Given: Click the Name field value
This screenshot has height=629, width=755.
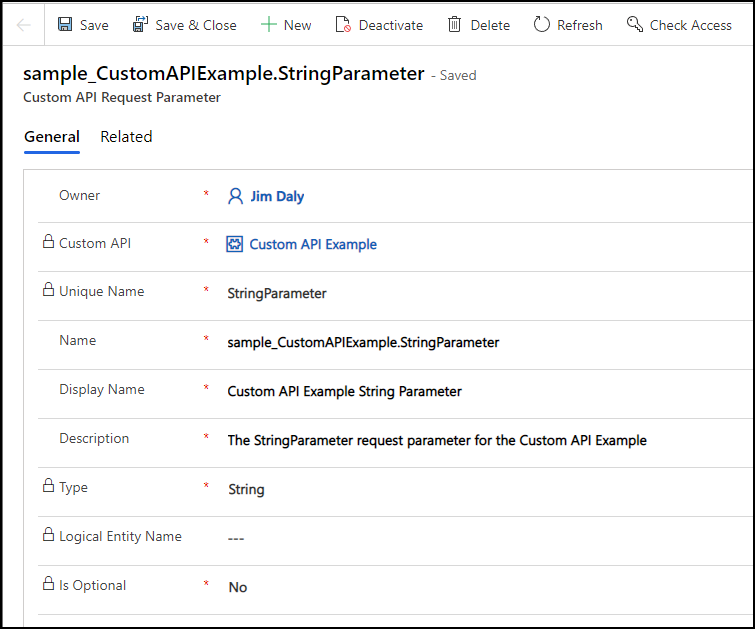Looking at the screenshot, I should (x=363, y=342).
